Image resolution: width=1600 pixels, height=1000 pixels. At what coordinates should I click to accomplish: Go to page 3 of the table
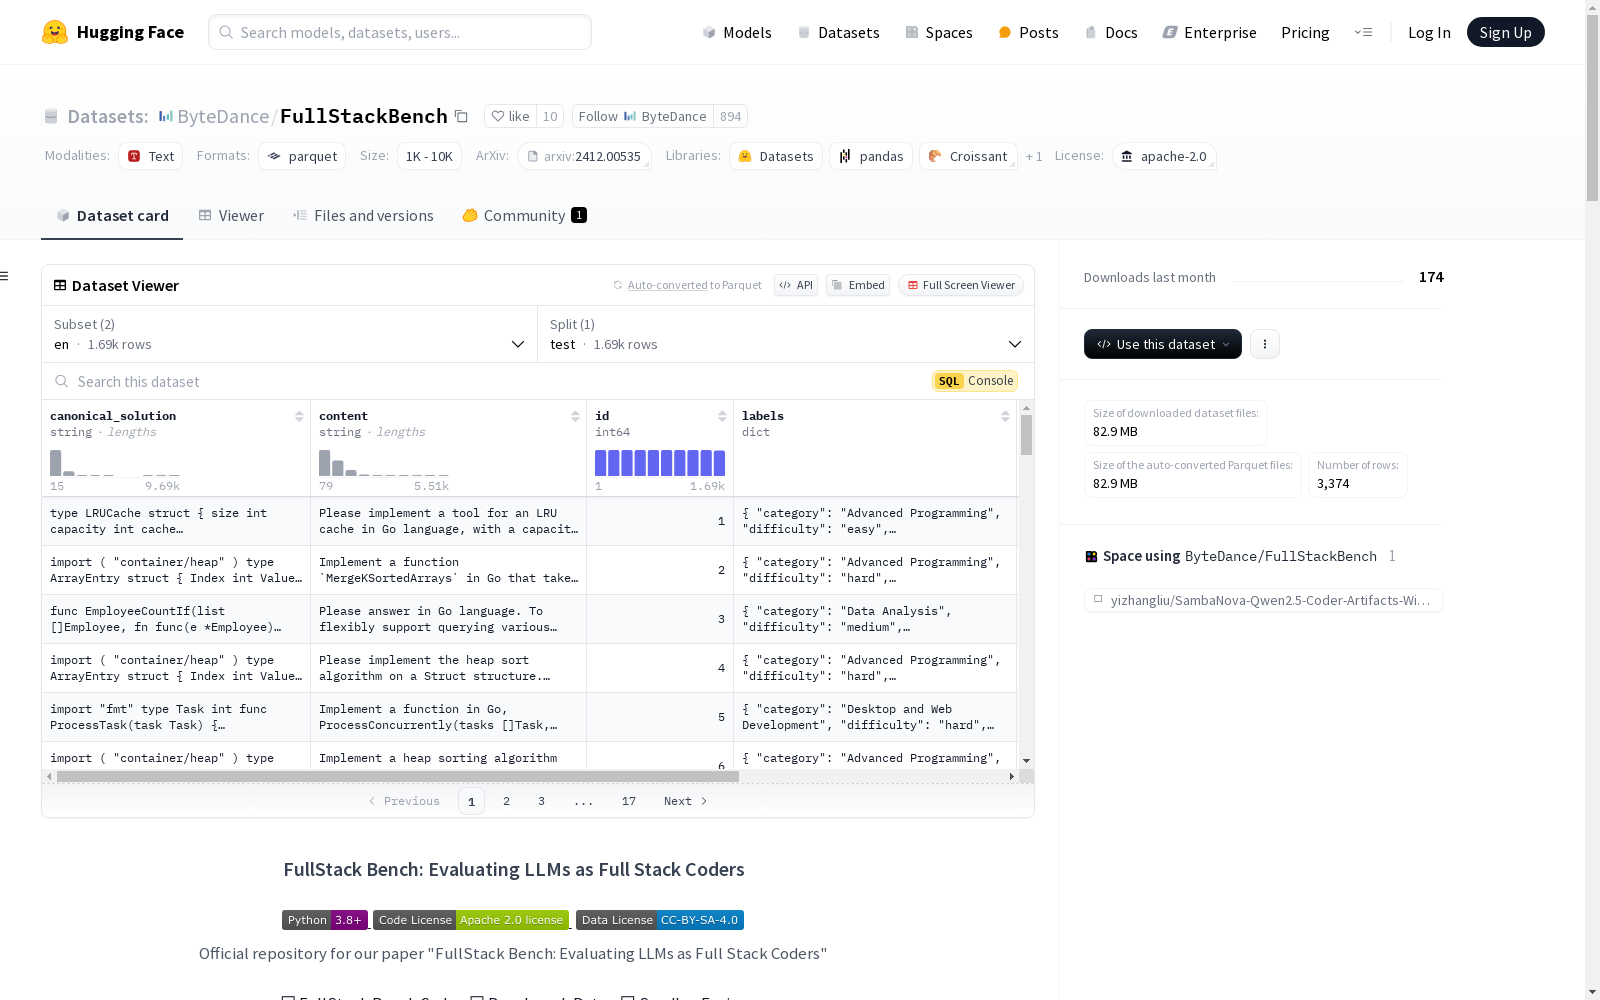(x=541, y=801)
